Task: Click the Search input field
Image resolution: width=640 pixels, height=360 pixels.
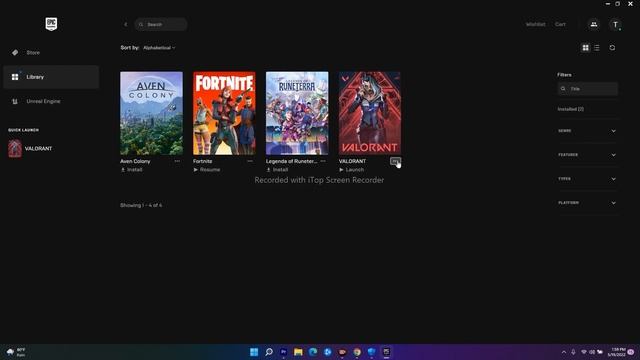Action: pyautogui.click(x=161, y=24)
